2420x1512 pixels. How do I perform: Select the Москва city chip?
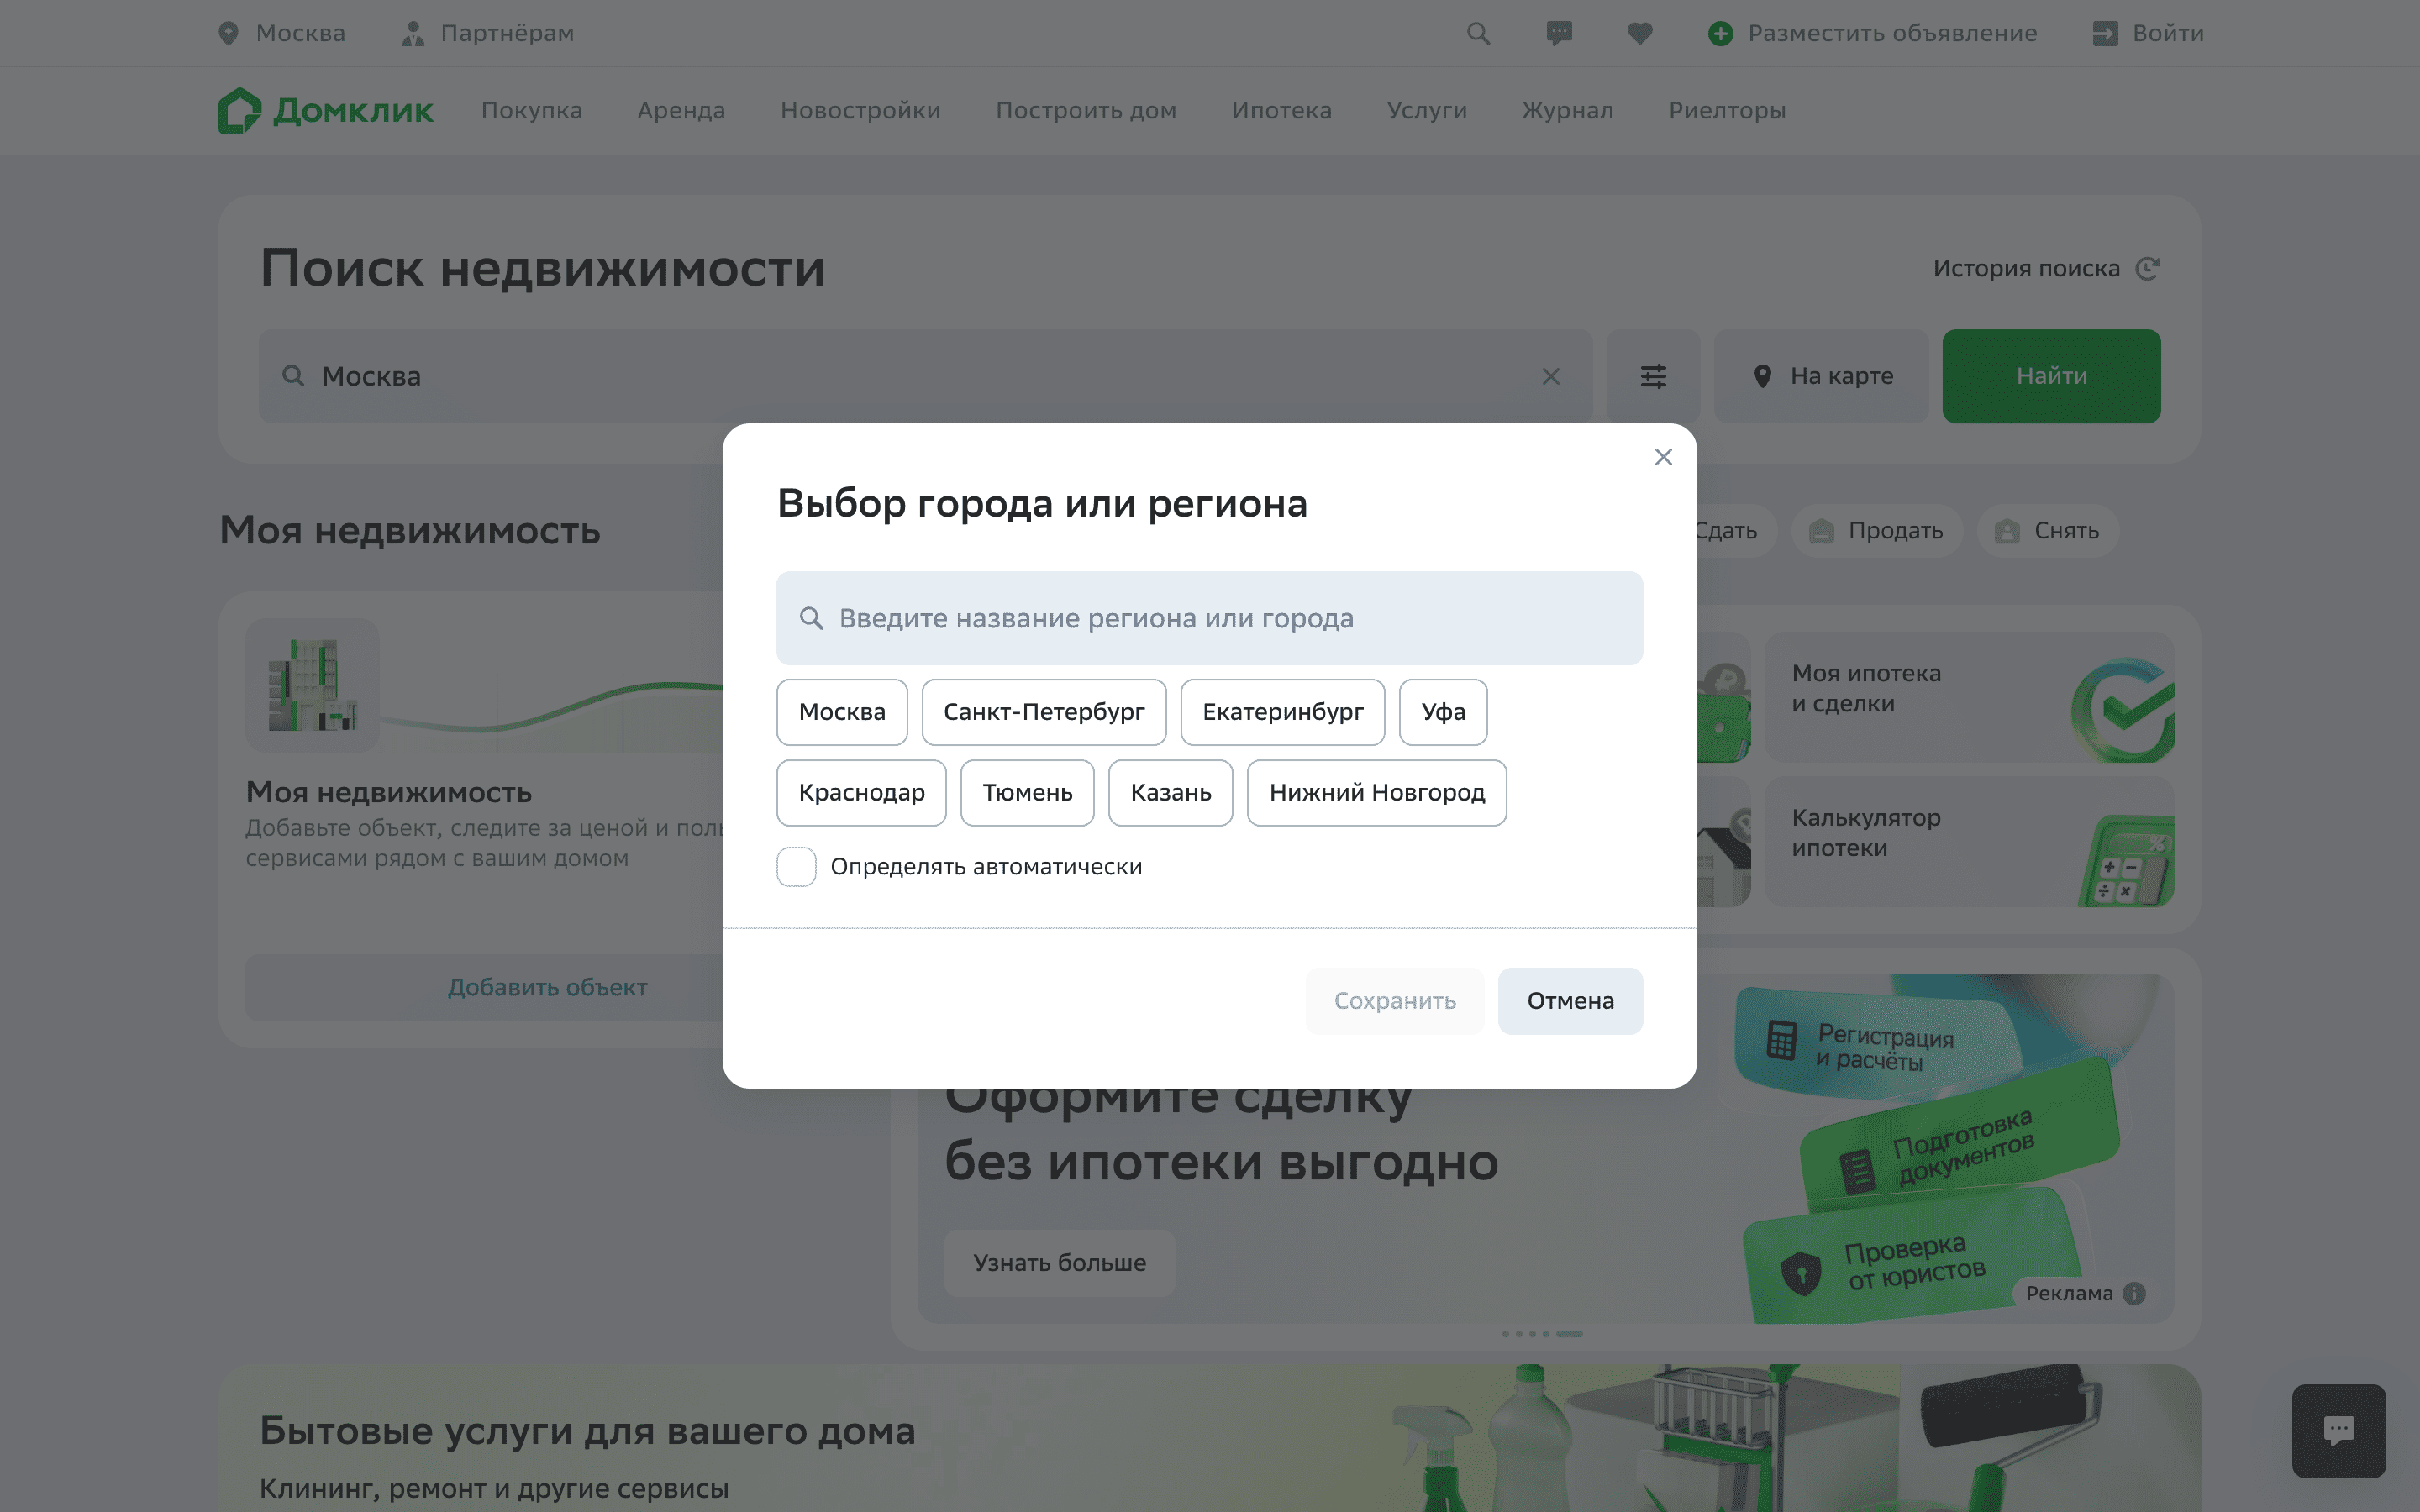[x=842, y=712]
